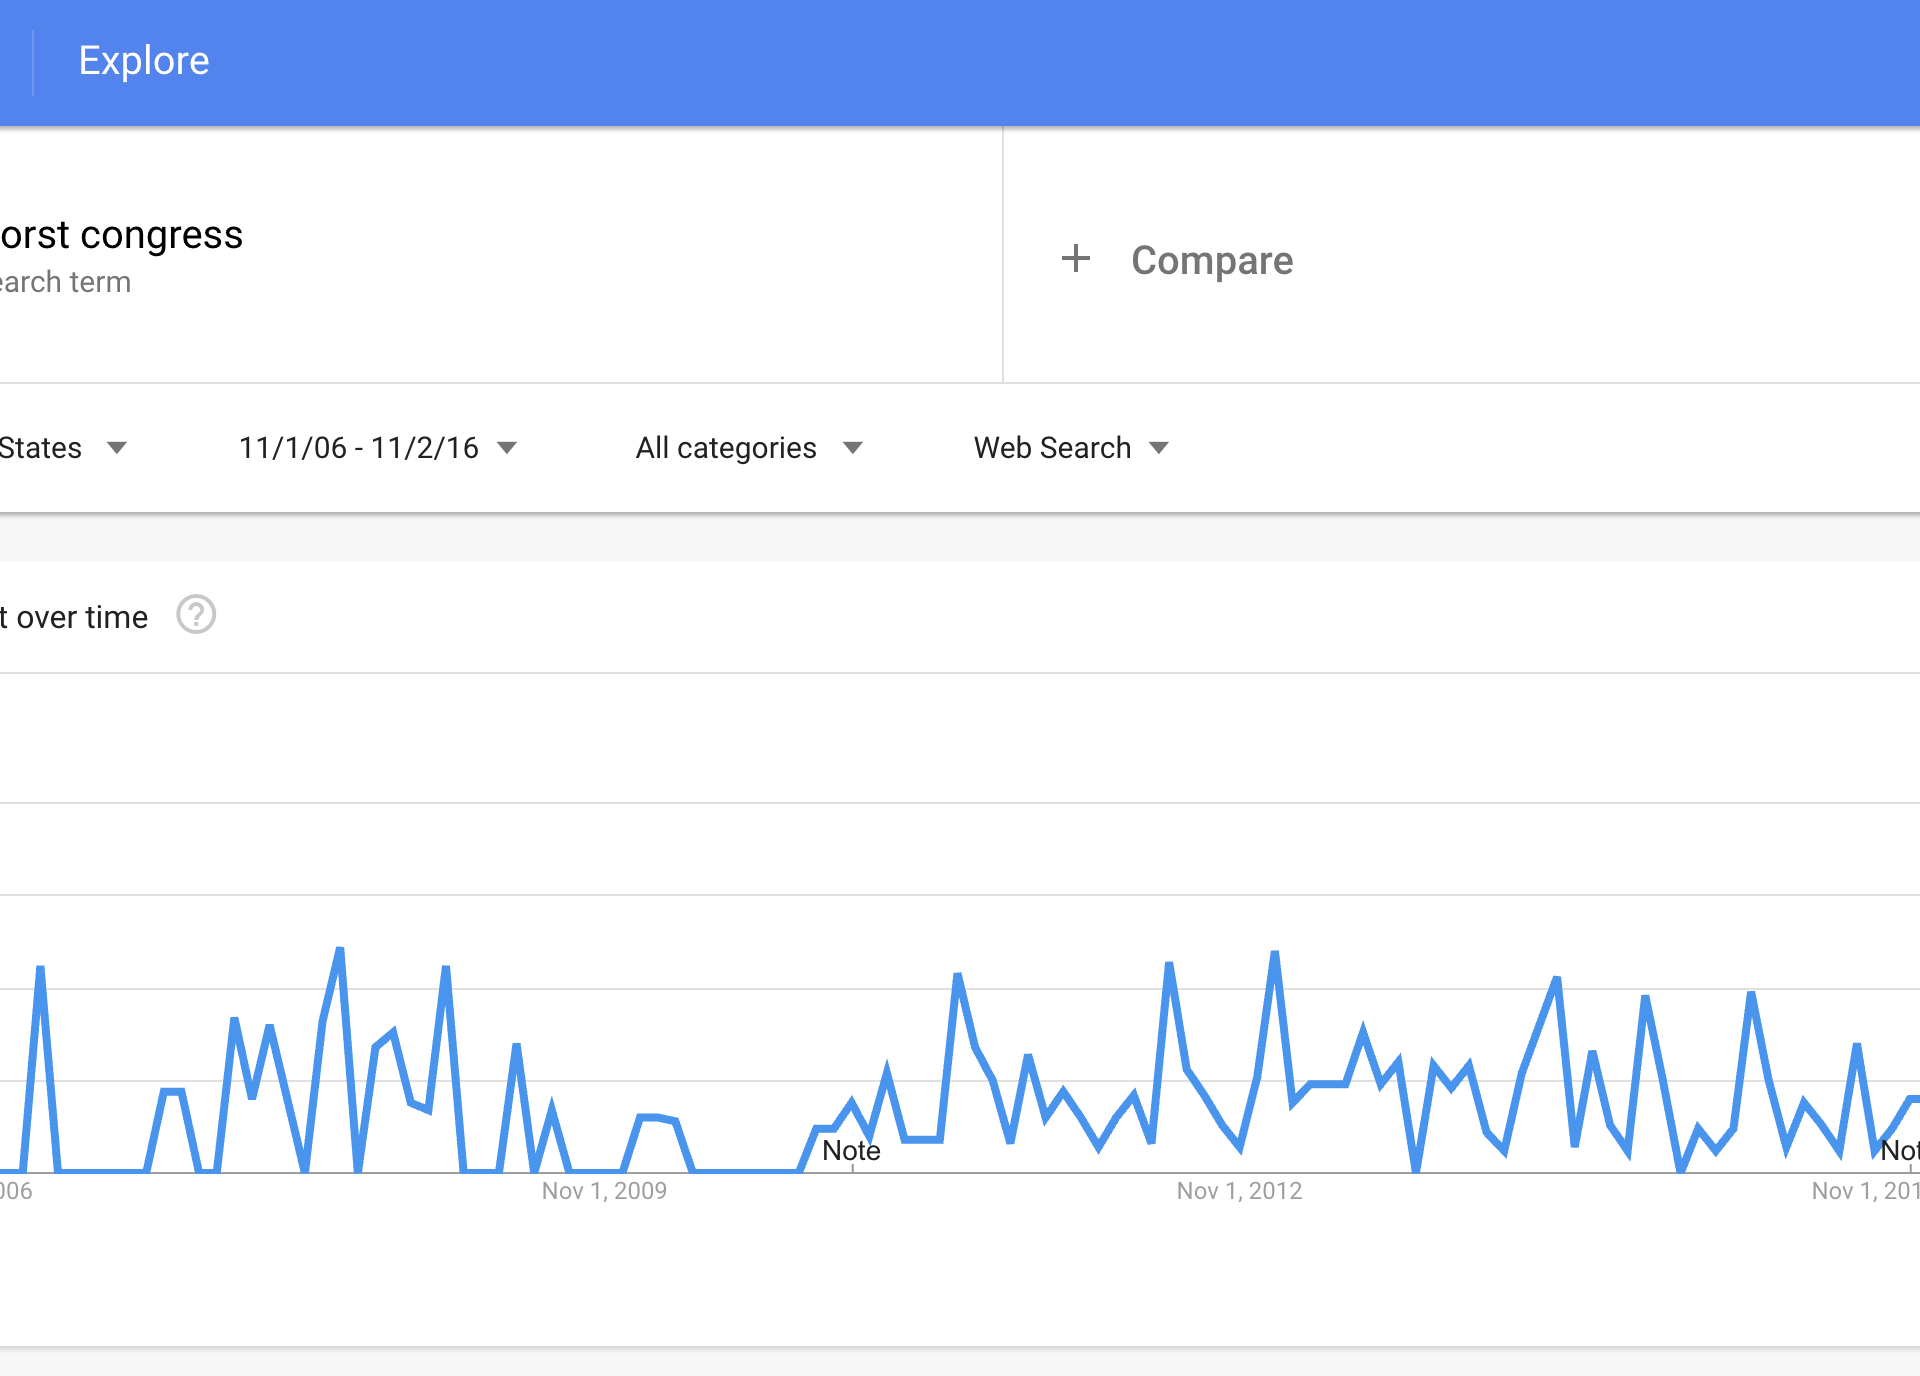The height and width of the screenshot is (1376, 1920).
Task: Click the Note marker left of Nov 2012
Action: 851,1151
